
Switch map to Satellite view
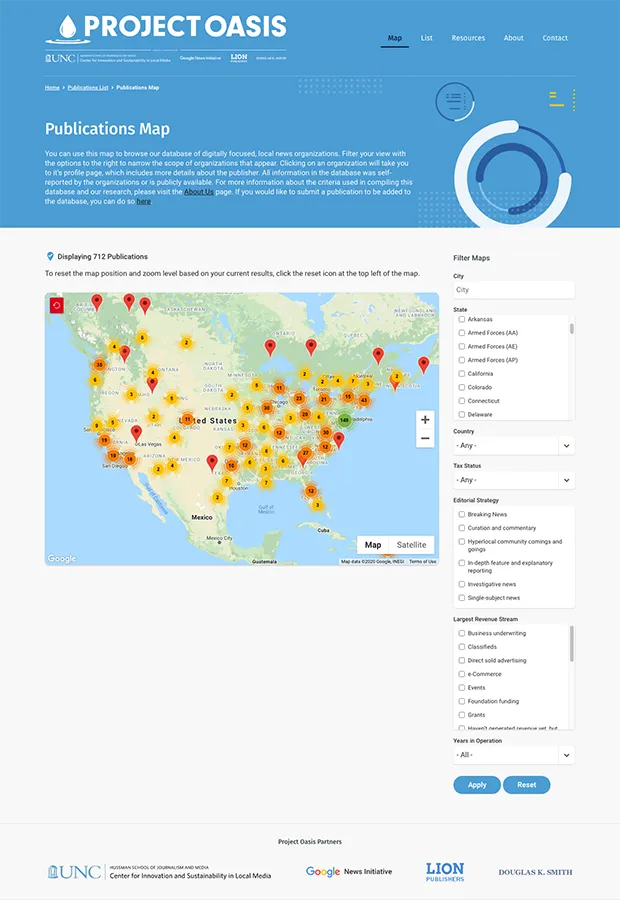tap(412, 545)
